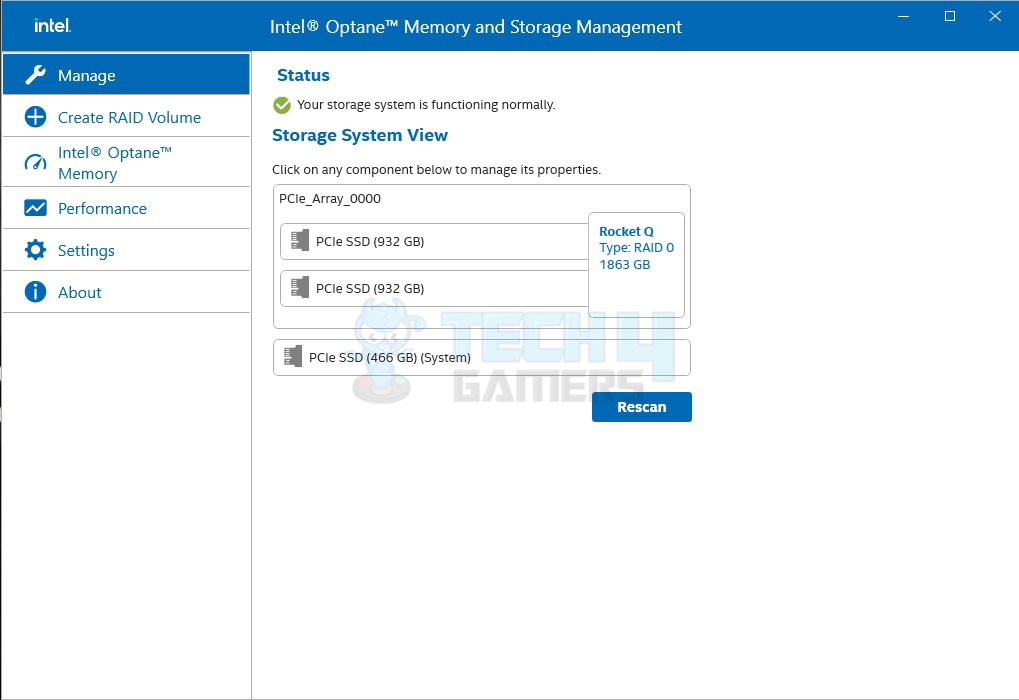The height and width of the screenshot is (700, 1019).
Task: Open the Settings page
Action: point(126,250)
